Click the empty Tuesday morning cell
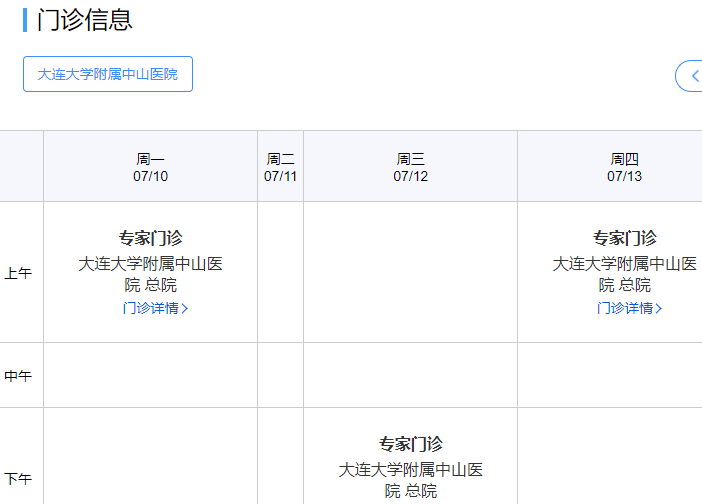This screenshot has width=702, height=504. 280,272
